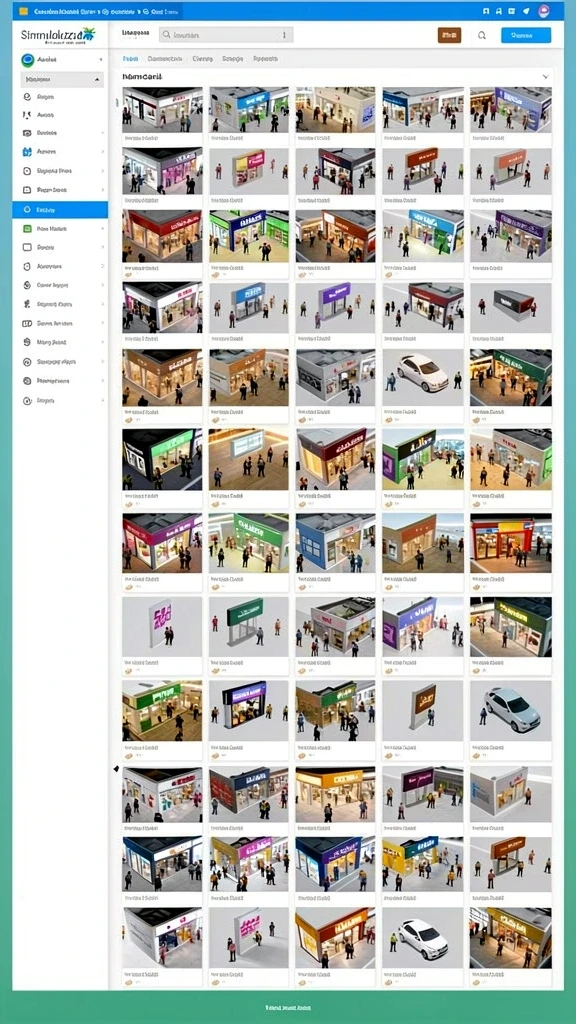Image resolution: width=576 pixels, height=1024 pixels.
Task: Collapse the gallery section using its header chevron
Action: click(545, 76)
